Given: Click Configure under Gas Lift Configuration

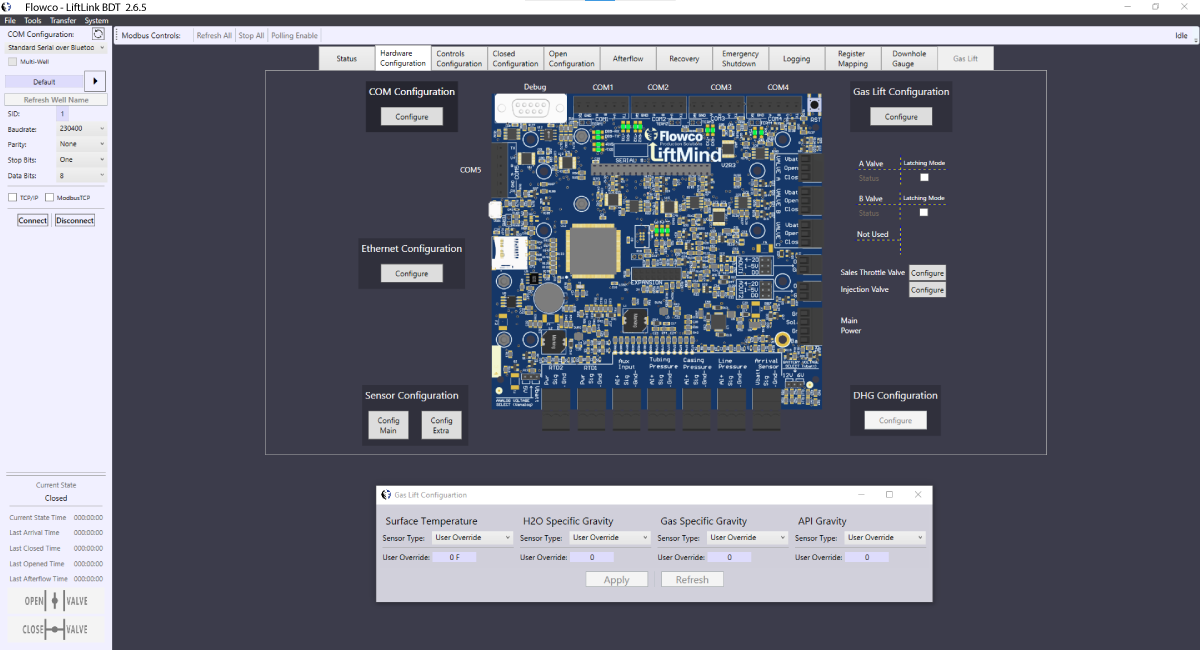Looking at the screenshot, I should pos(901,117).
